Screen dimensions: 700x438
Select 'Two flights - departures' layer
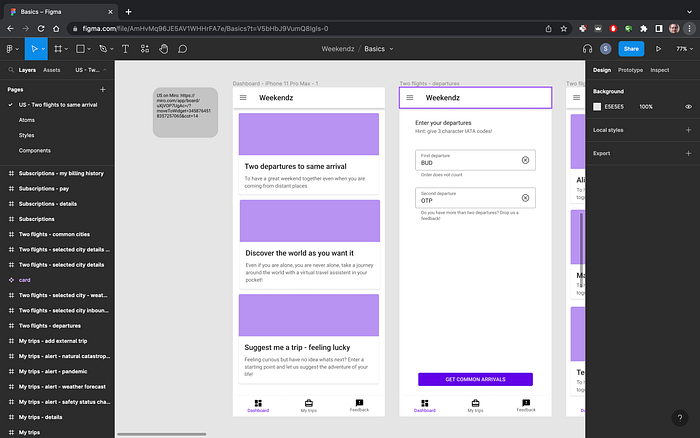49,325
